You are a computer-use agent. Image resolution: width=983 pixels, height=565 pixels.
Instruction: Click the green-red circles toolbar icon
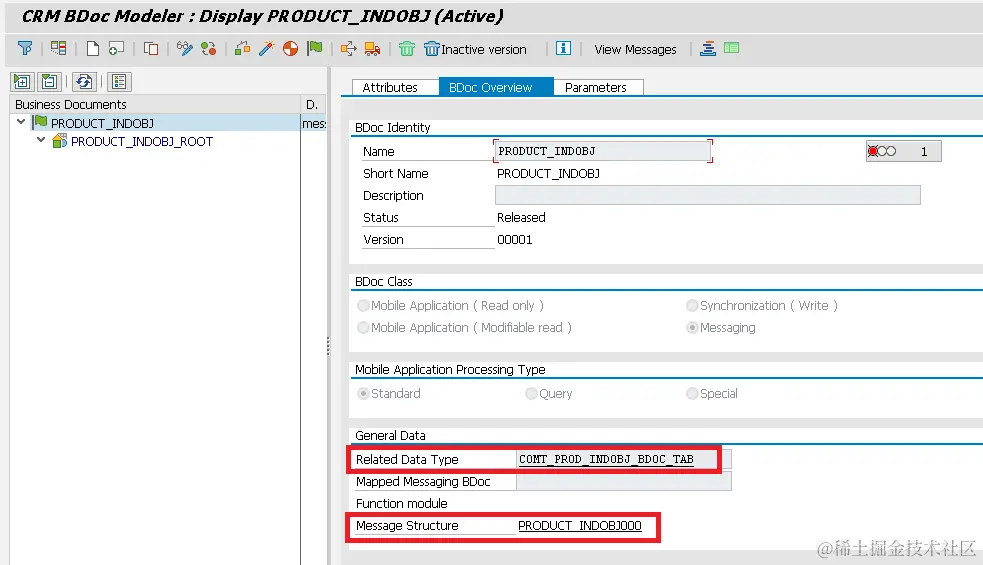[209, 48]
